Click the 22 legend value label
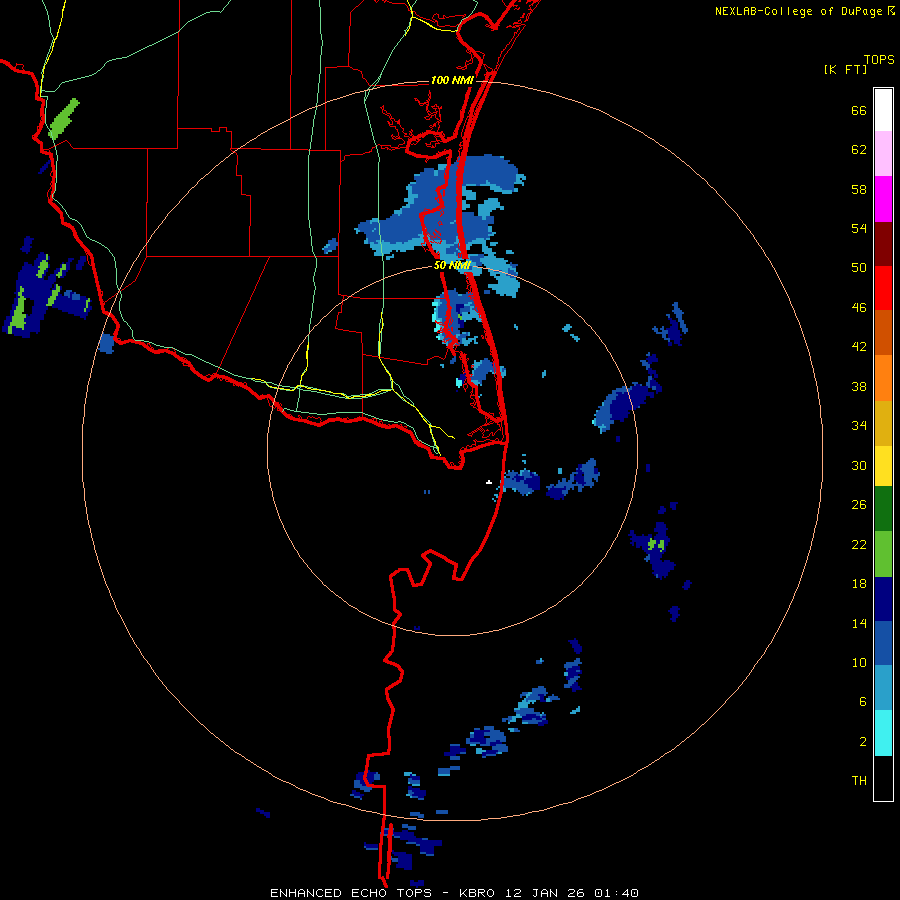Viewport: 900px width, 900px height. (858, 544)
